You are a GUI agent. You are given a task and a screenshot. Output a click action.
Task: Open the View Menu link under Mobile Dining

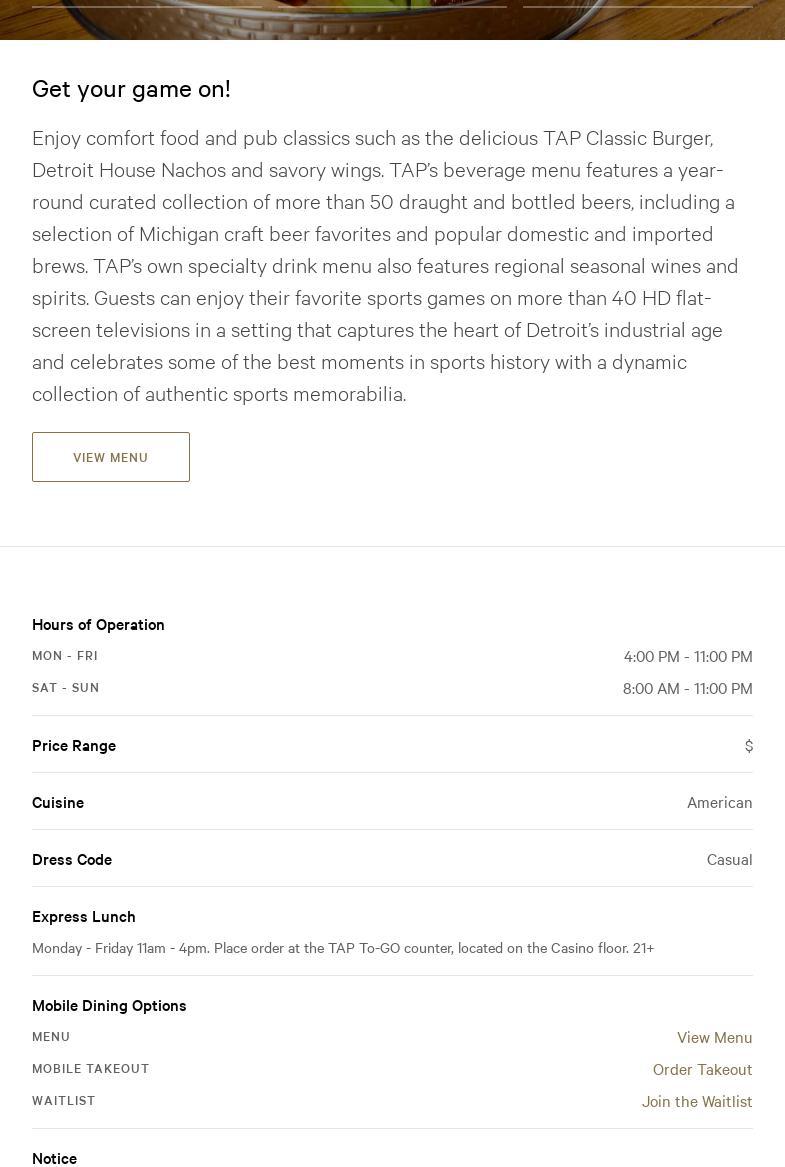714,1037
